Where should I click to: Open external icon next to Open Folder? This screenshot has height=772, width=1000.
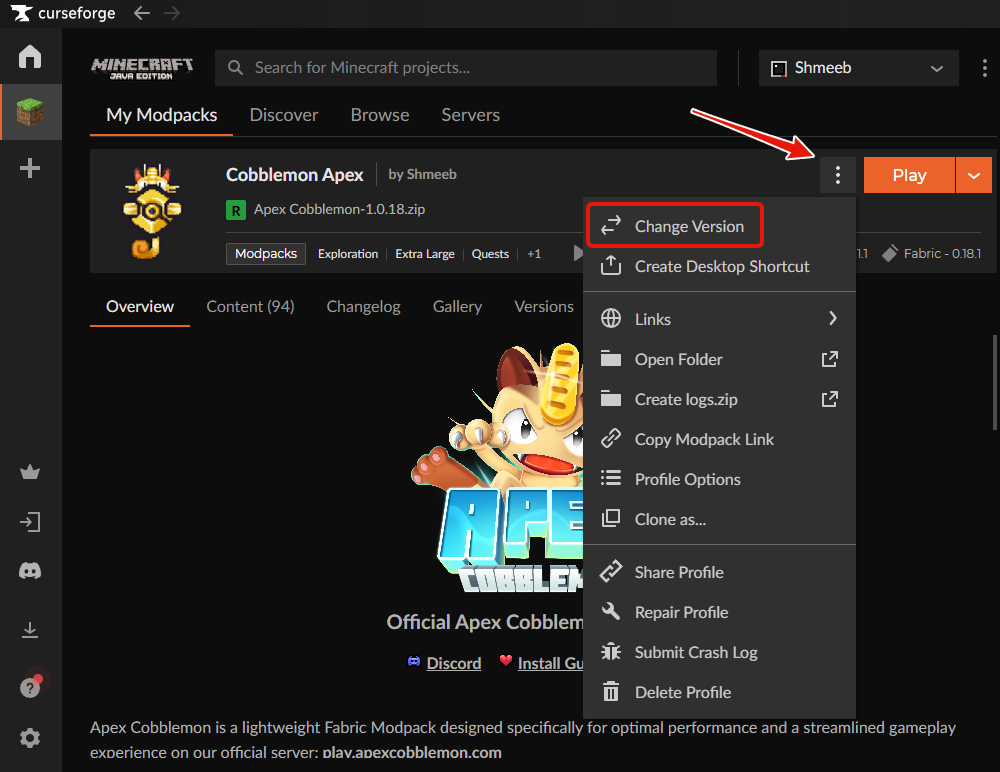(x=829, y=359)
